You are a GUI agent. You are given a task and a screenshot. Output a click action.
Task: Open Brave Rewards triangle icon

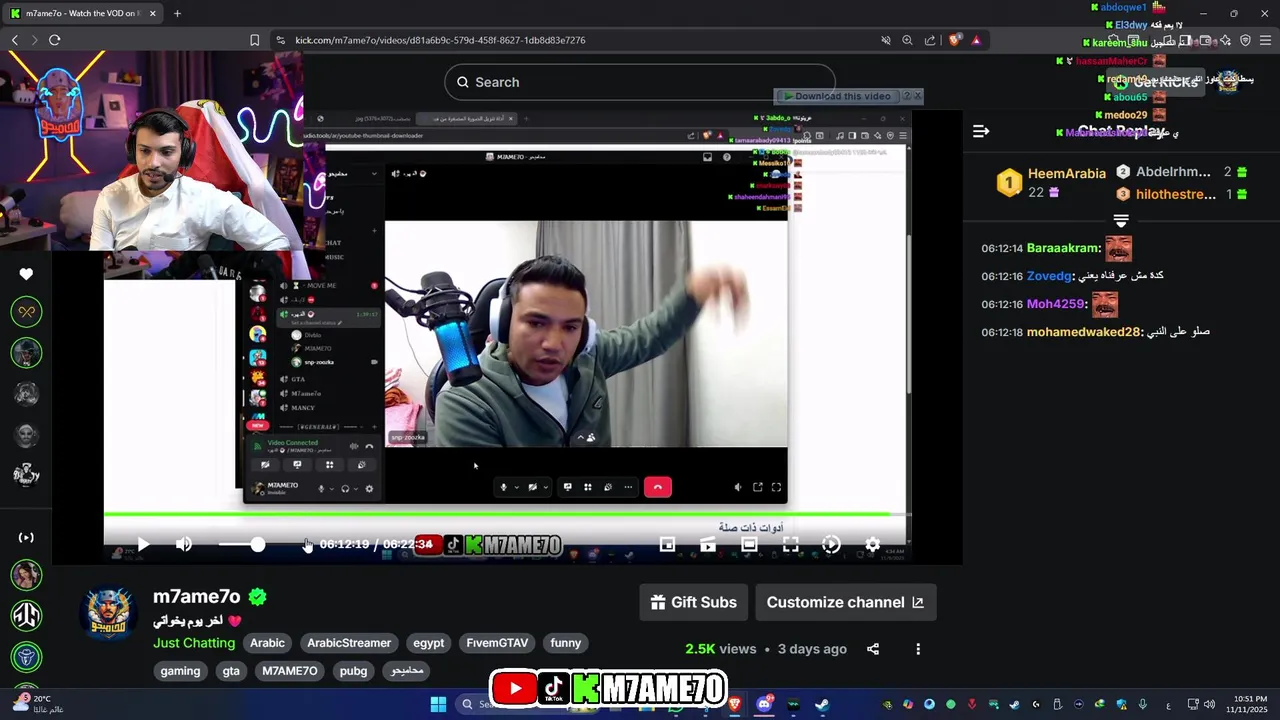(x=976, y=40)
